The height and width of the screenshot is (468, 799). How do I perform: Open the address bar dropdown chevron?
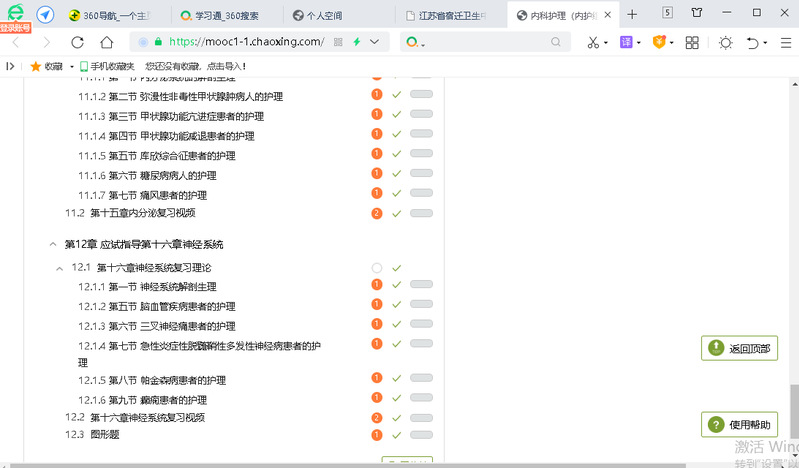(374, 42)
